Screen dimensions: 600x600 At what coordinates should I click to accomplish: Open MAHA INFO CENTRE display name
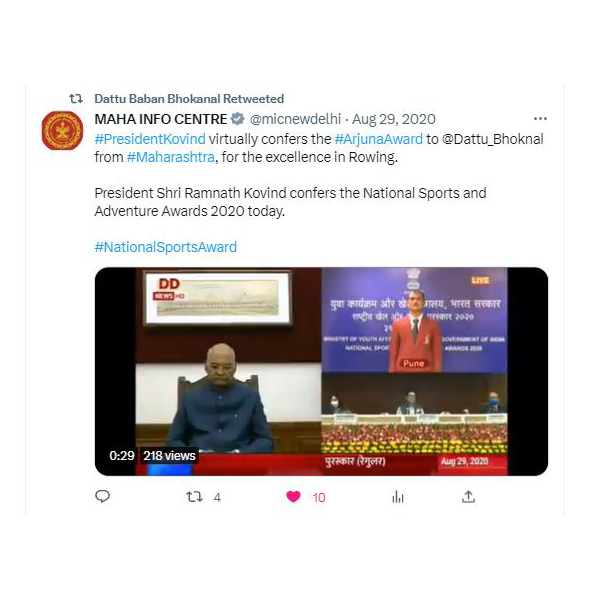point(161,119)
